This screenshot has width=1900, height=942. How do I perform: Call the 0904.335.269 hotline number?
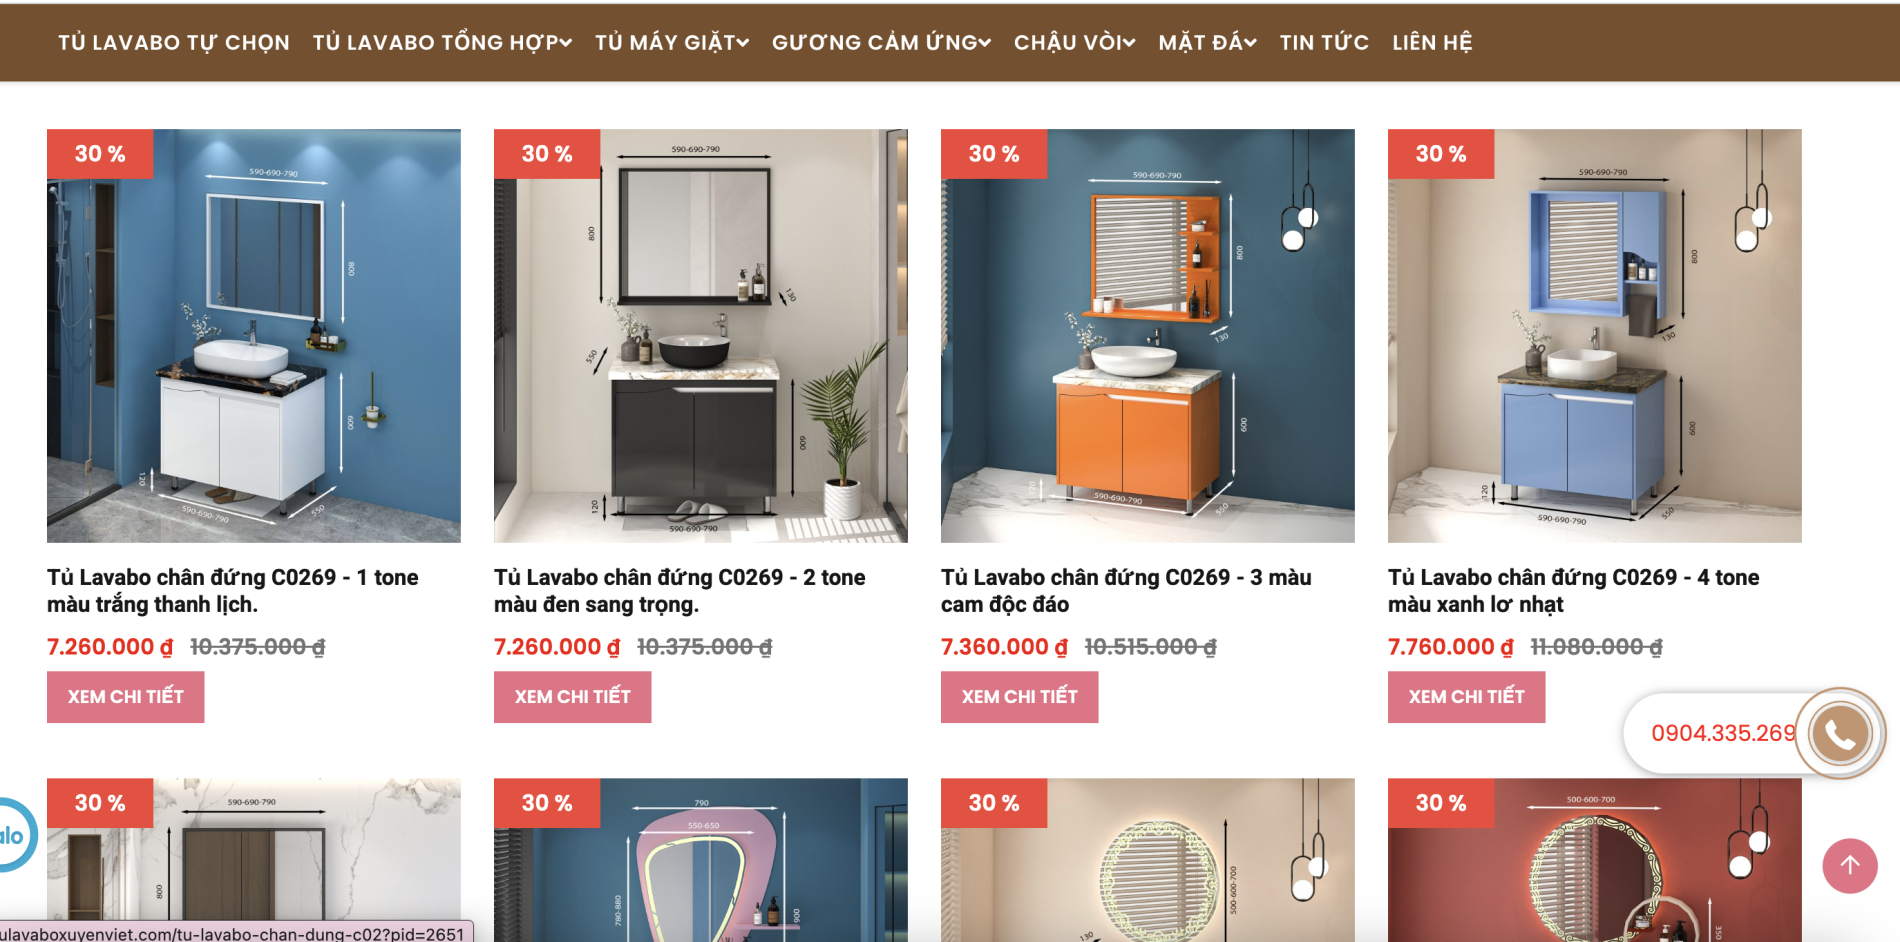(x=1723, y=733)
